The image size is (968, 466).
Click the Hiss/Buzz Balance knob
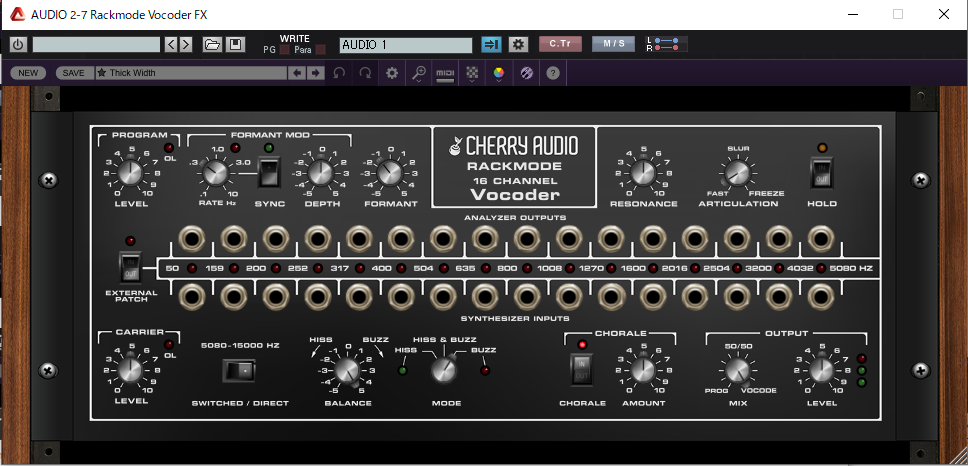pyautogui.click(x=346, y=370)
